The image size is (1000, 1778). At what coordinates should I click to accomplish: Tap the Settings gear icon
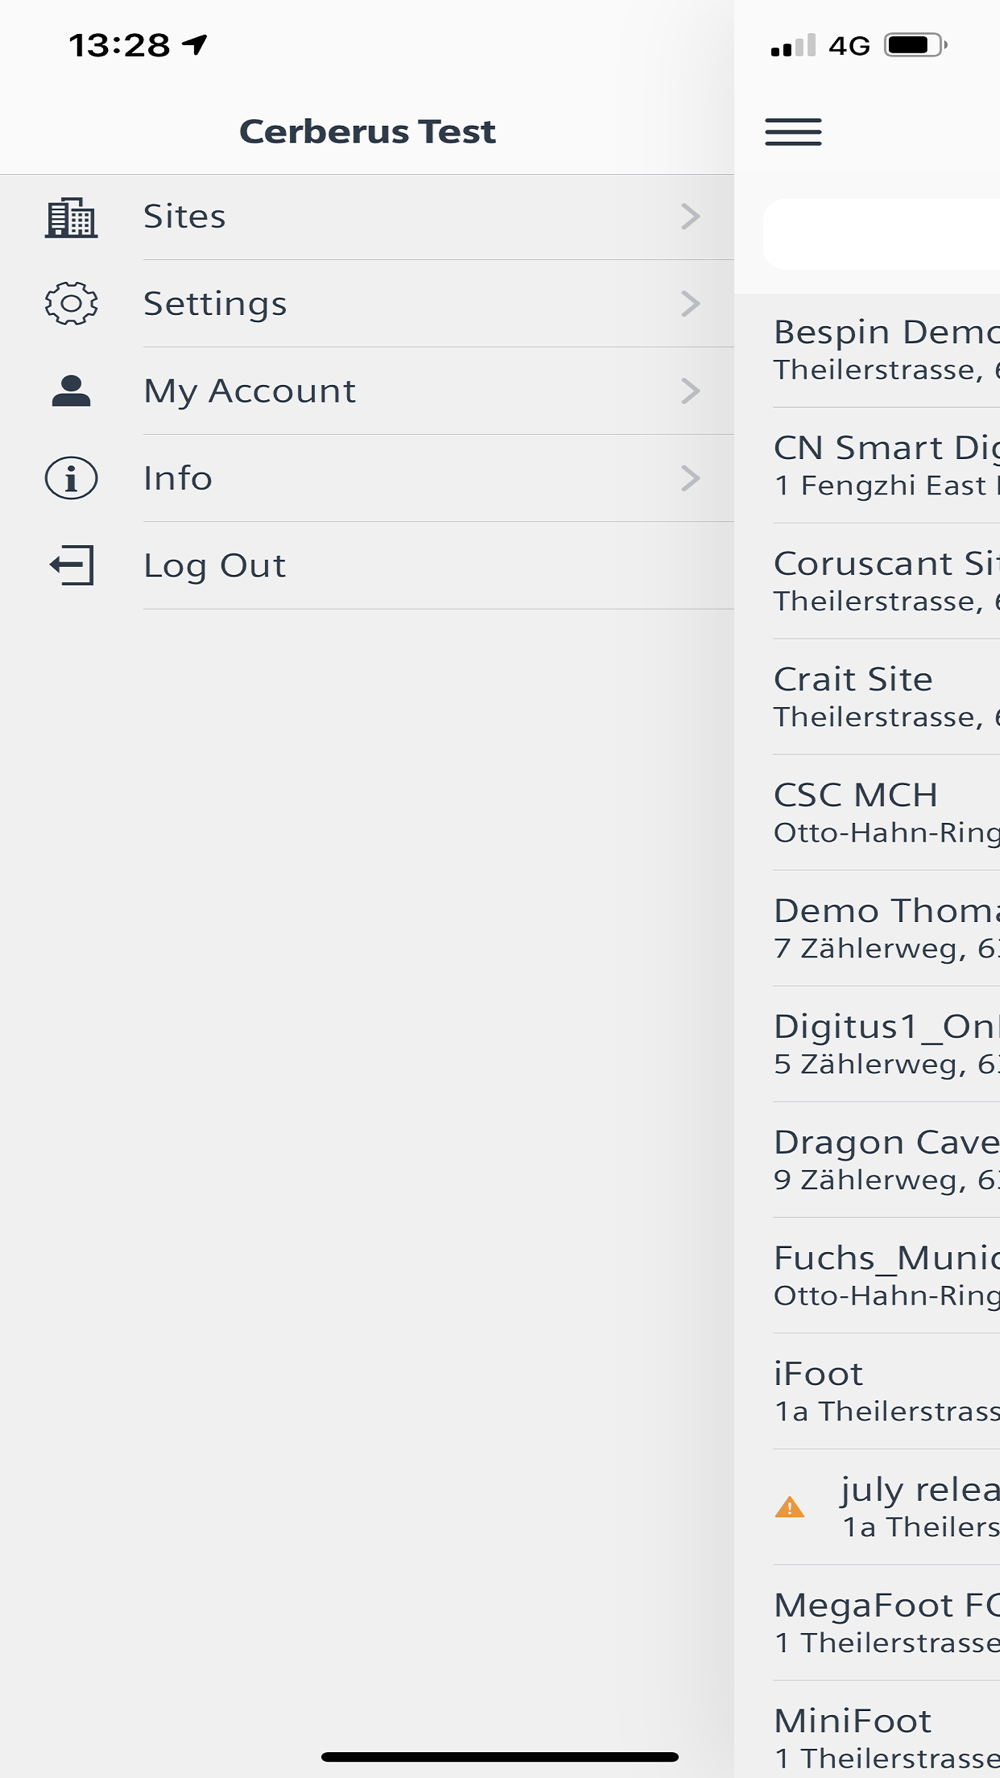(x=71, y=304)
